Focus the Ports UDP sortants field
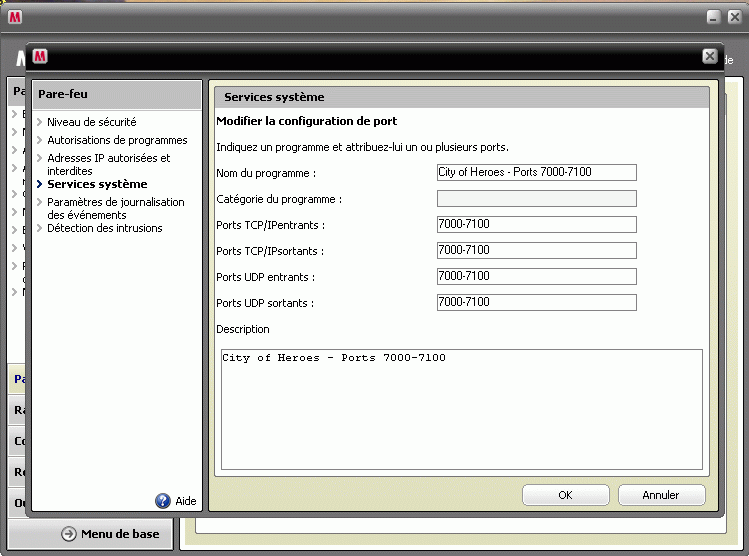This screenshot has width=749, height=556. (536, 302)
